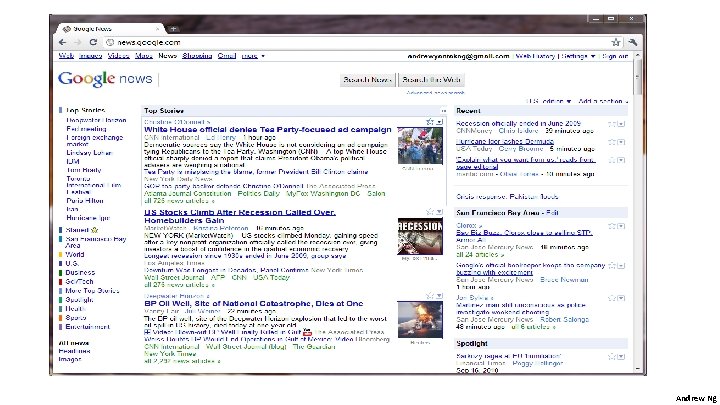Click the site icon in the address bar
The width and height of the screenshot is (720, 405).
pyautogui.click(x=110, y=42)
